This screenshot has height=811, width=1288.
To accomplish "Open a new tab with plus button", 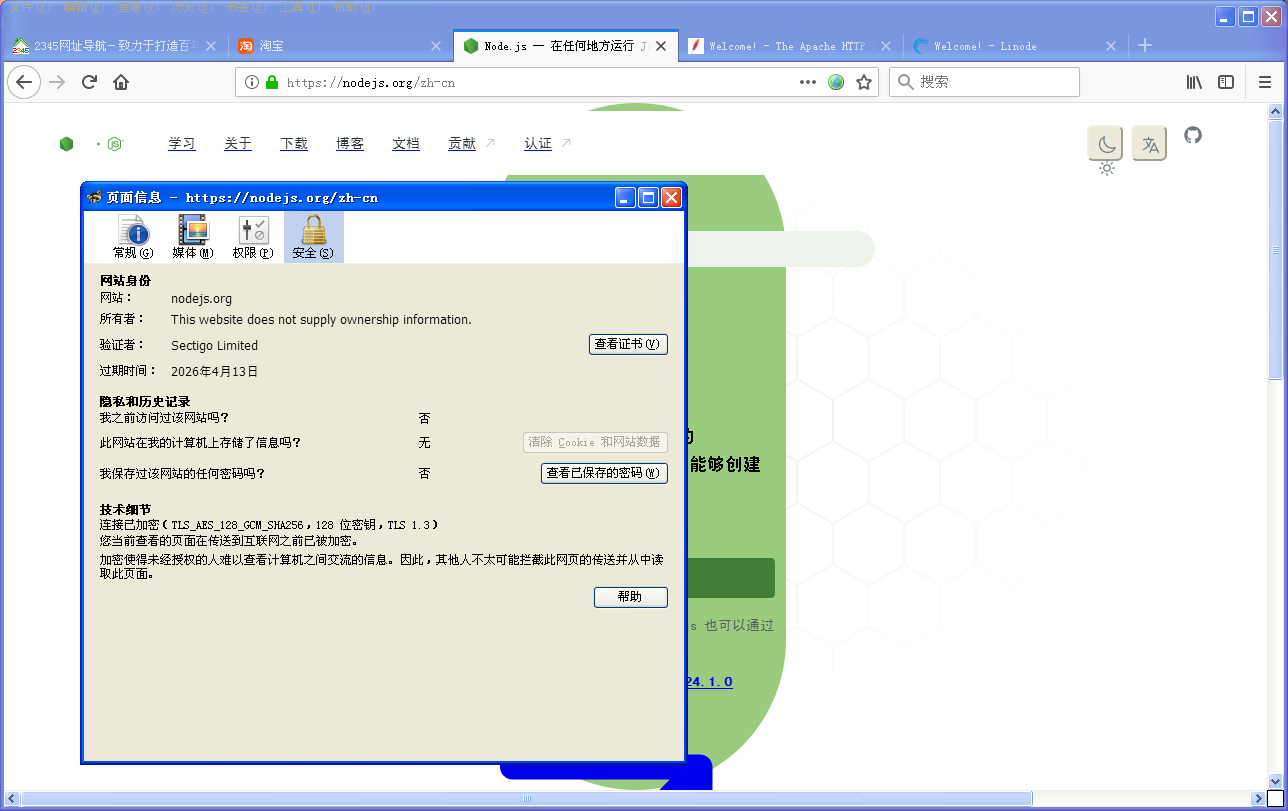I will 1145,45.
